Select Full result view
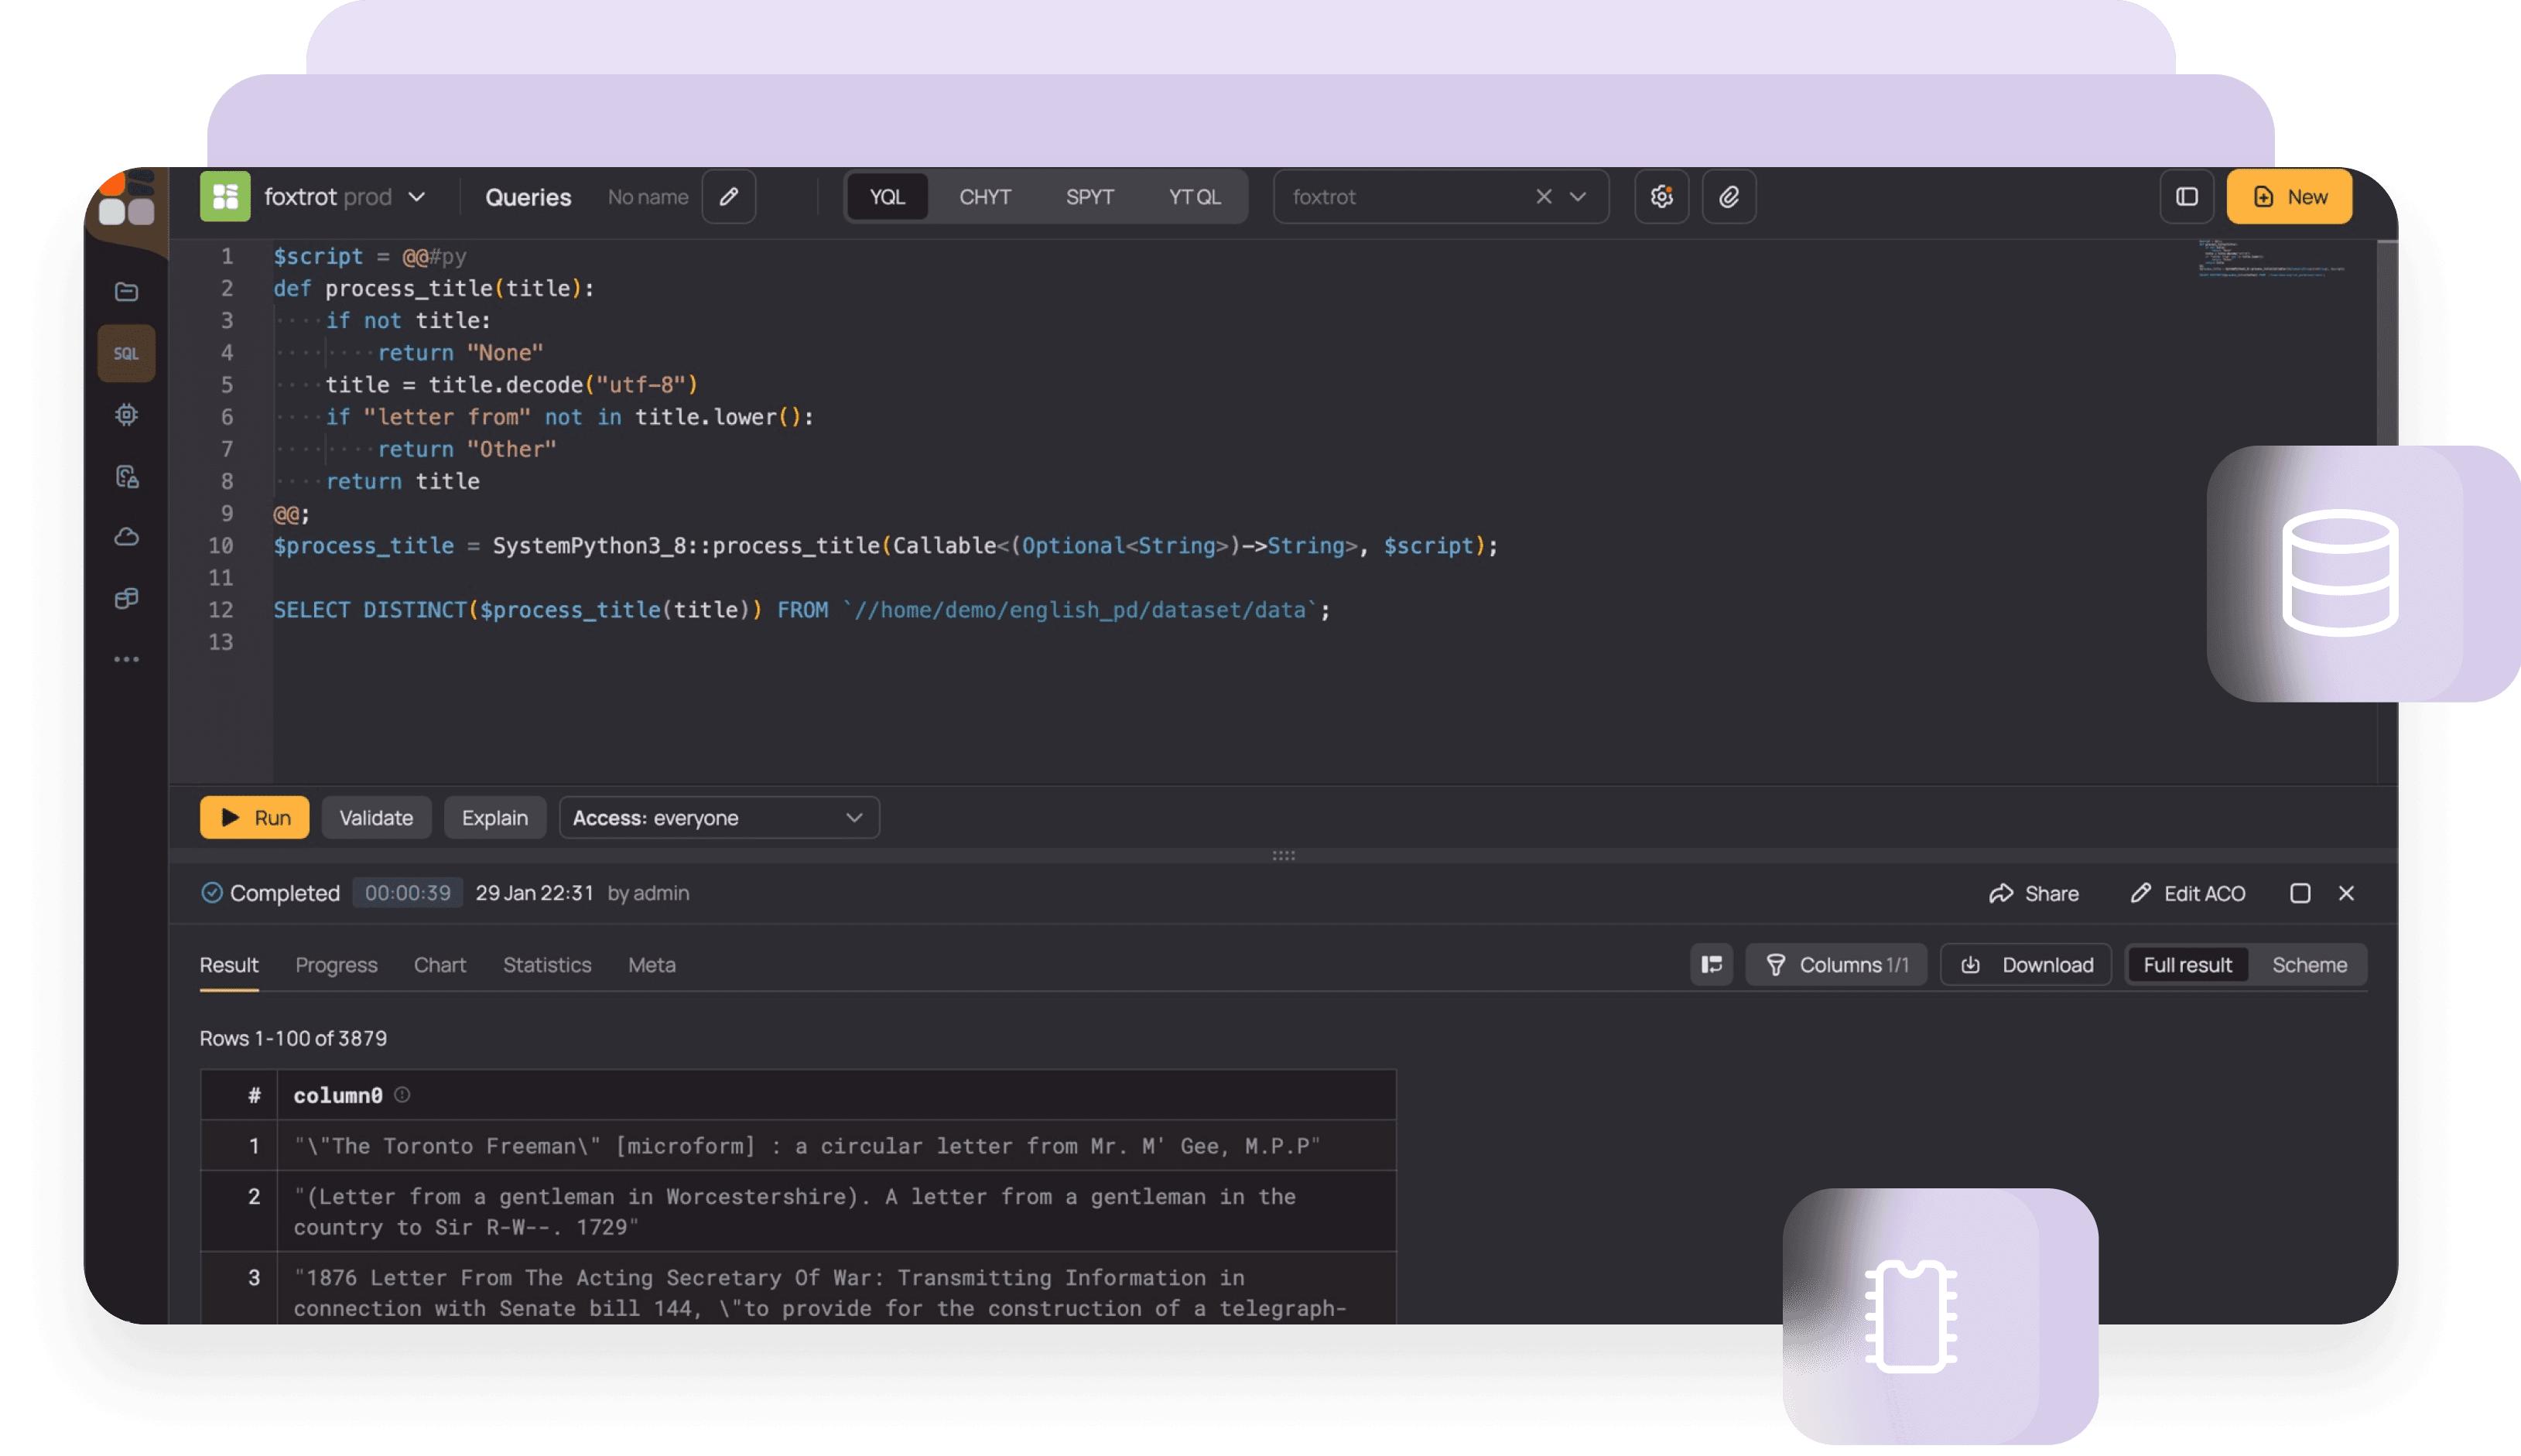This screenshot has height=1456, width=2521. [2187, 965]
